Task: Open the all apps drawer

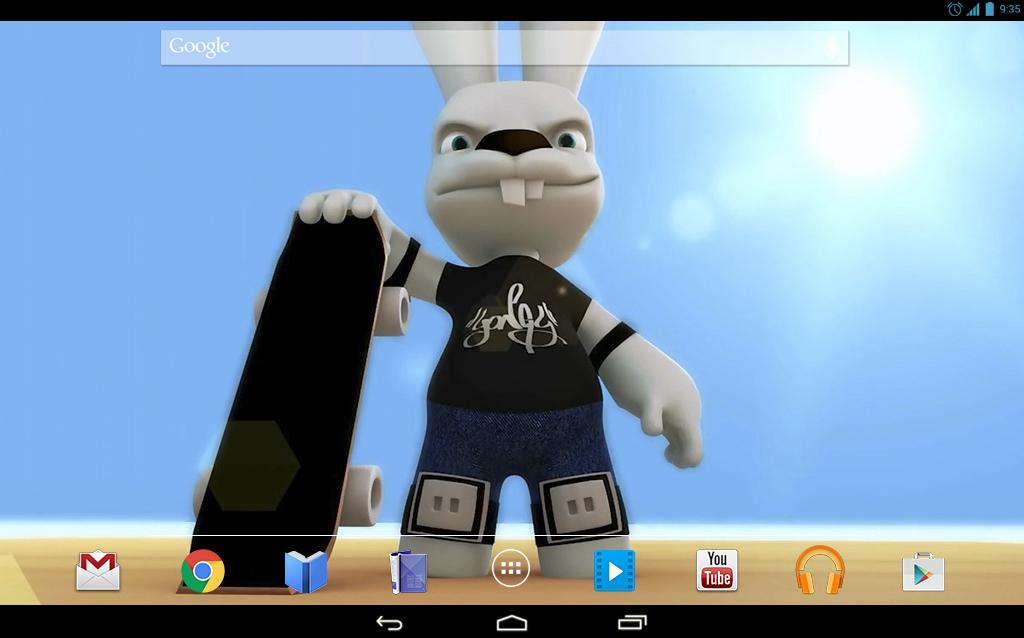Action: (511, 569)
